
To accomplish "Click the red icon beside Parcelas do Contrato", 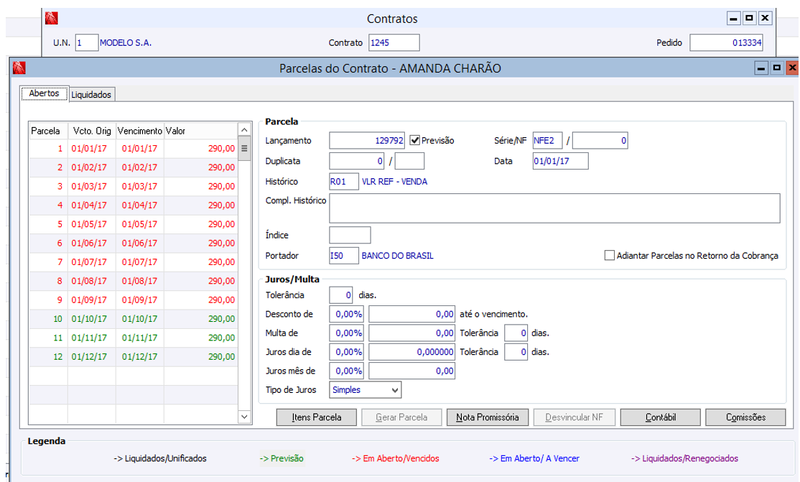I will (19, 68).
